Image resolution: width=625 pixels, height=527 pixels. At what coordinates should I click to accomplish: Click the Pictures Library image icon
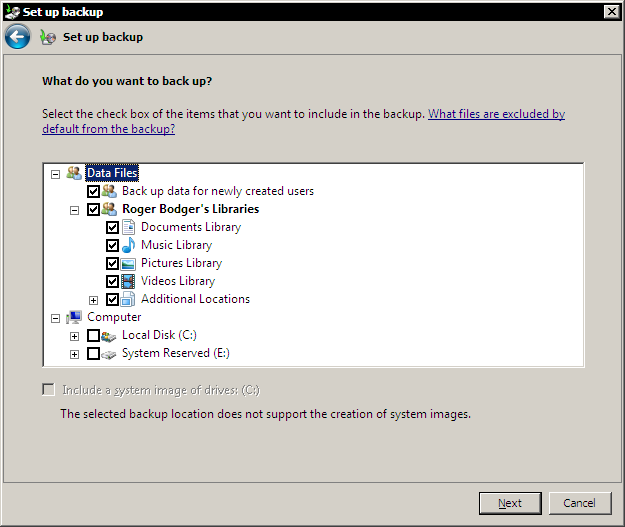click(x=128, y=264)
